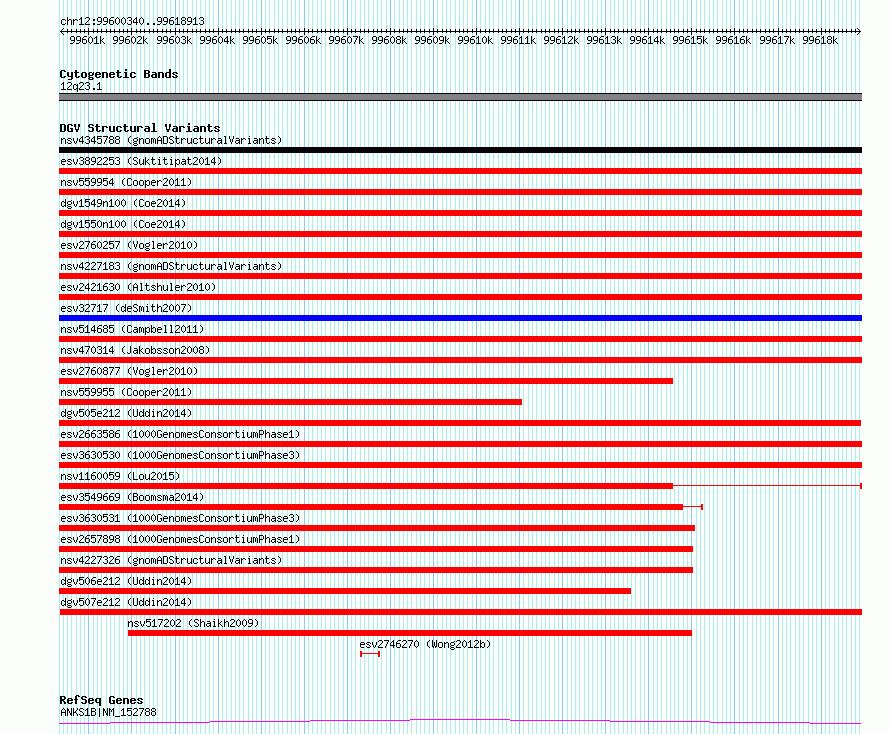The height and width of the screenshot is (734, 890).
Task: Click the magenta ANKS1B gene track line
Action: tap(460, 722)
